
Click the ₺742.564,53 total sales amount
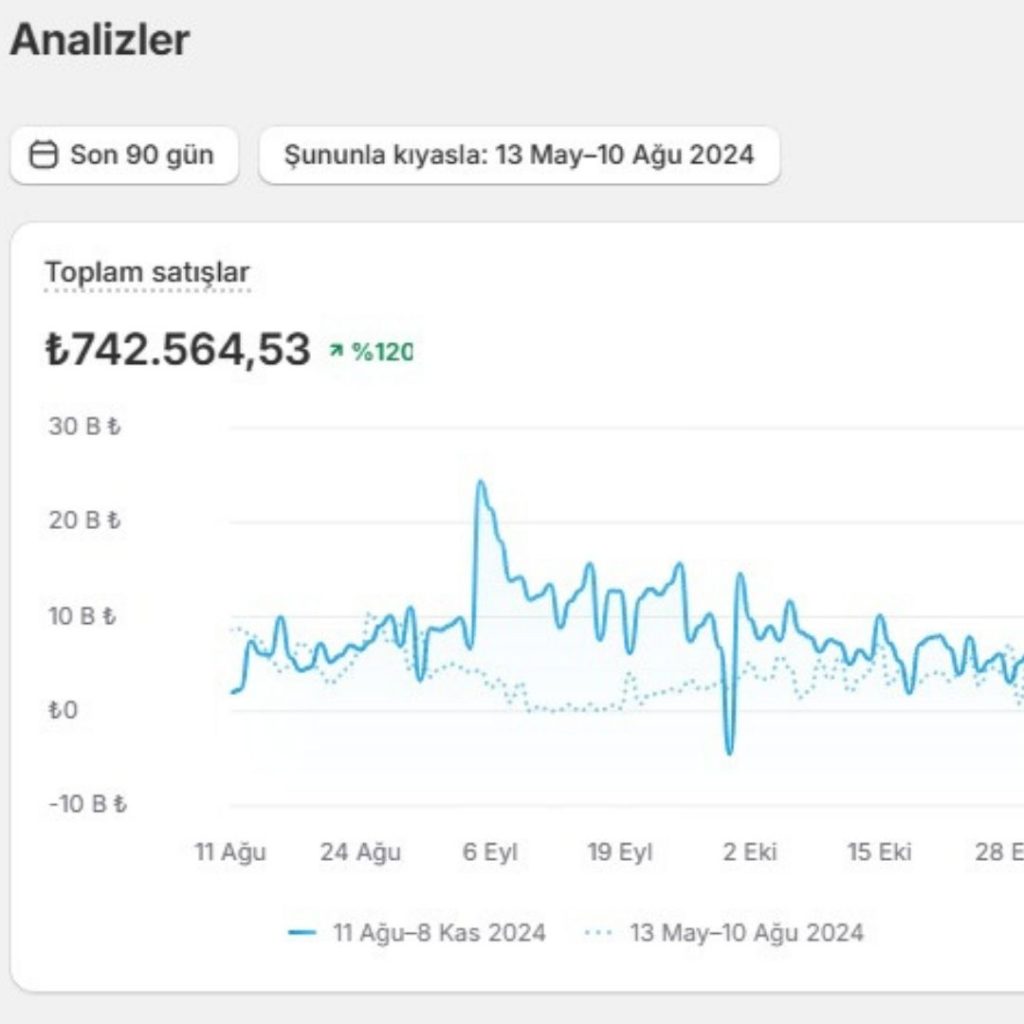[x=178, y=350]
